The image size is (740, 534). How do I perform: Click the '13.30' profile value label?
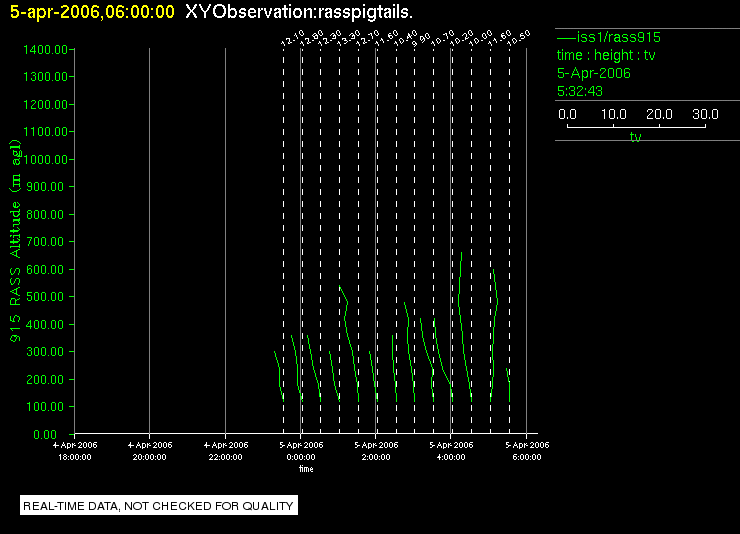coord(349,38)
